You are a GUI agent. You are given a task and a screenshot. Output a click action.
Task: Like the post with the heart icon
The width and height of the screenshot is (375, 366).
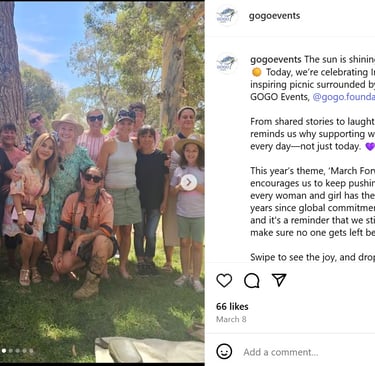tap(224, 280)
